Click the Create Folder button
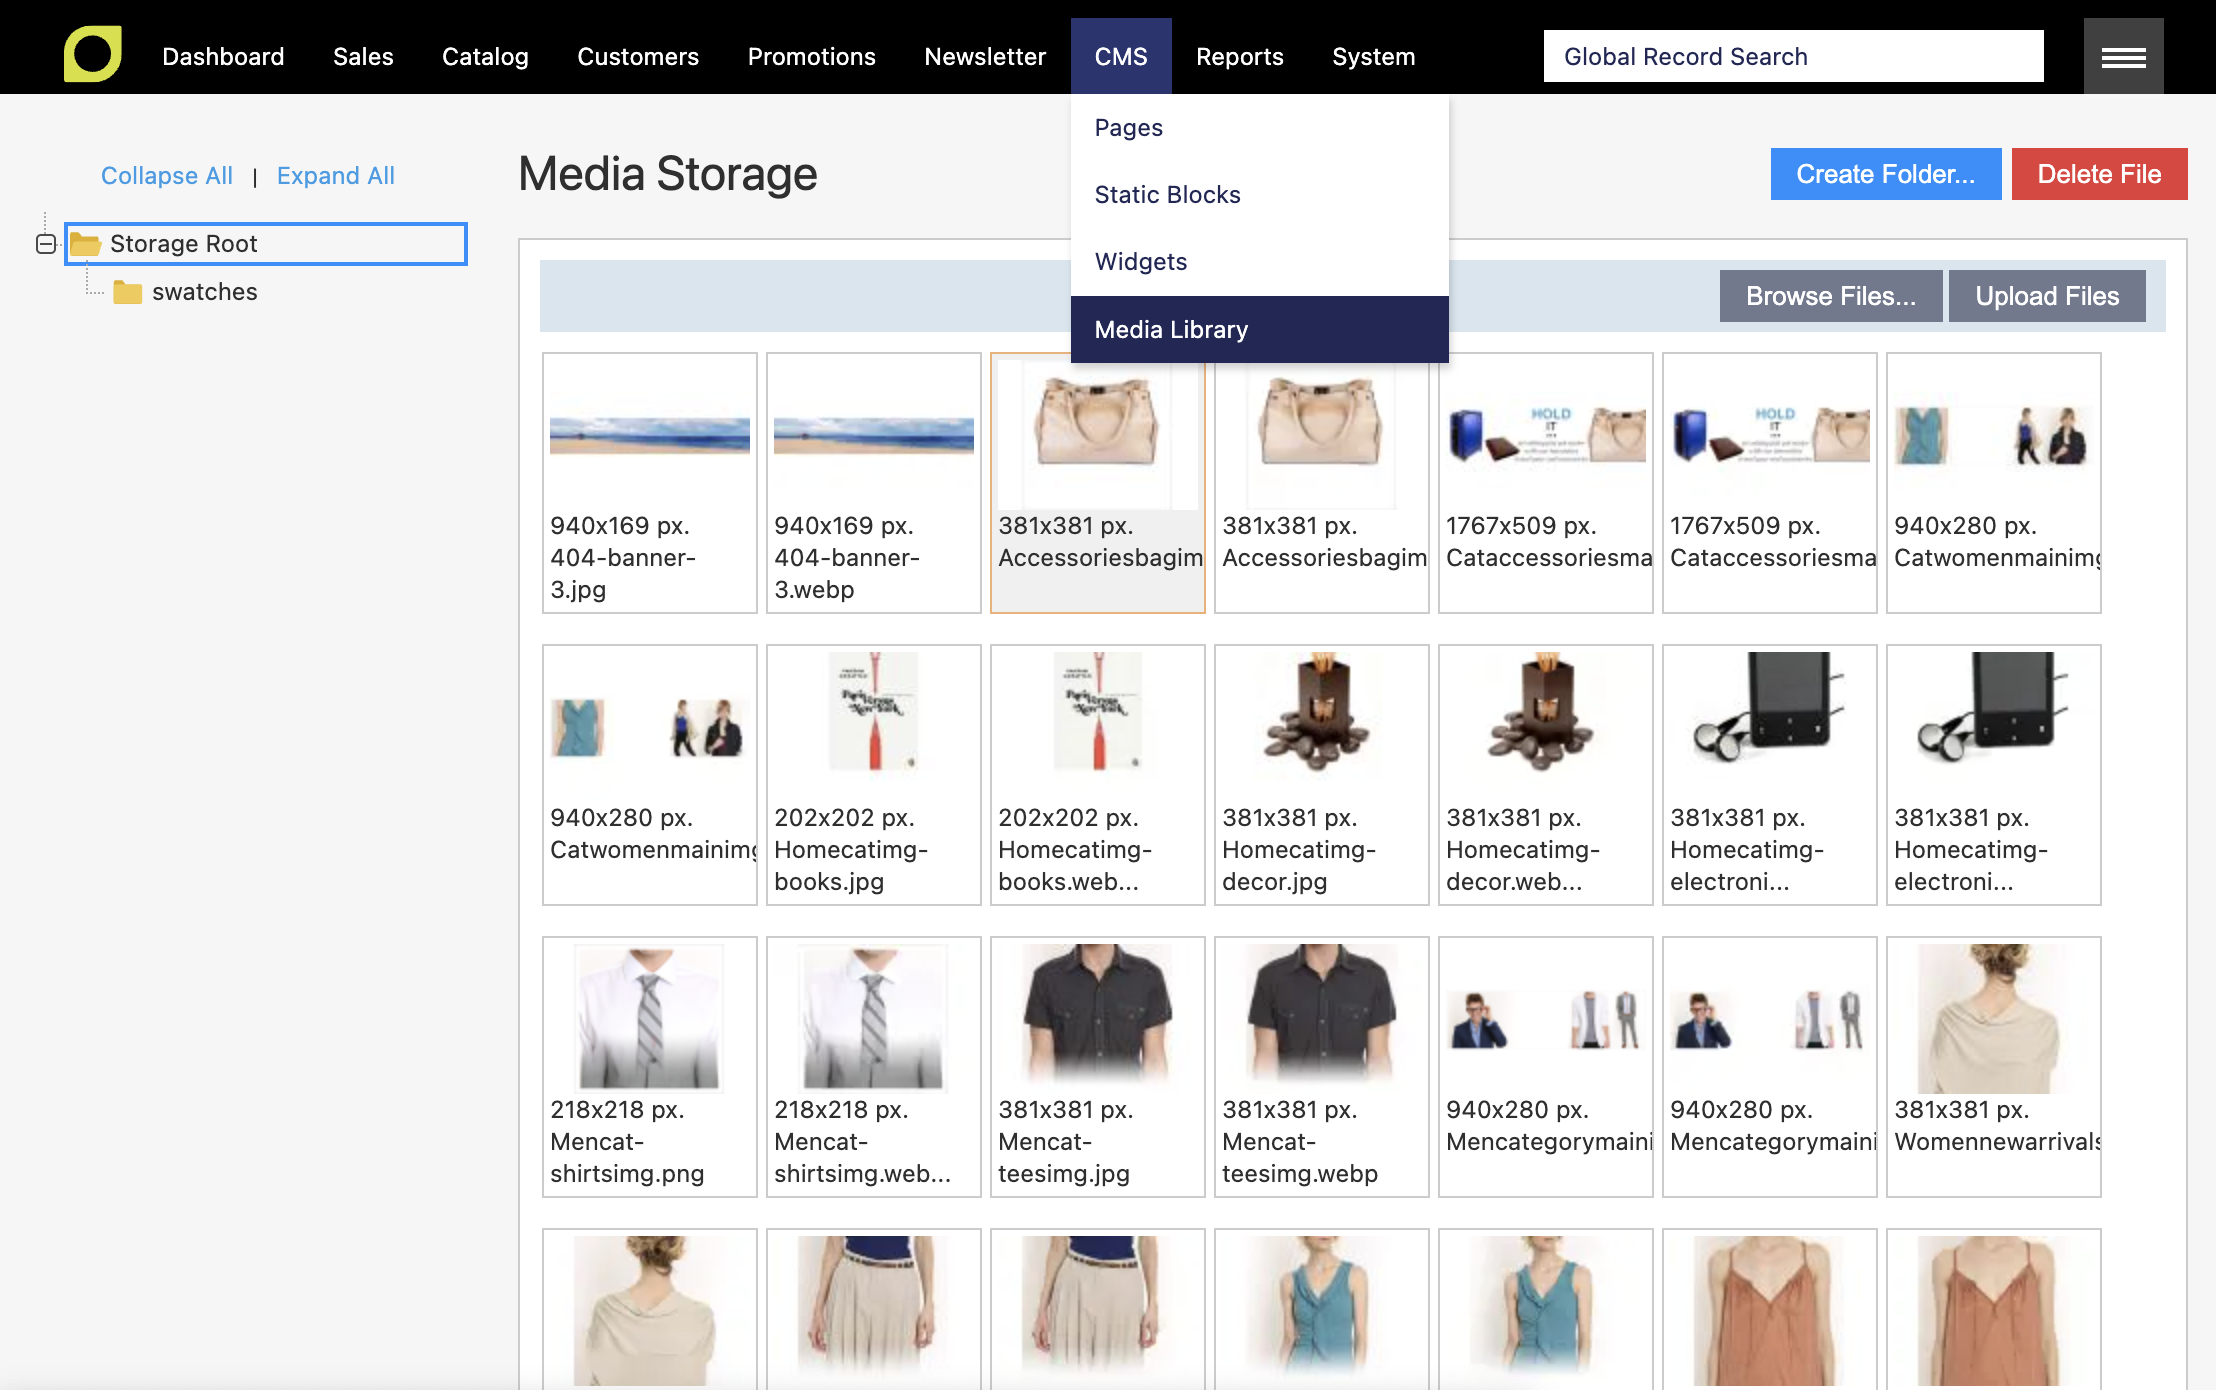 [1885, 174]
